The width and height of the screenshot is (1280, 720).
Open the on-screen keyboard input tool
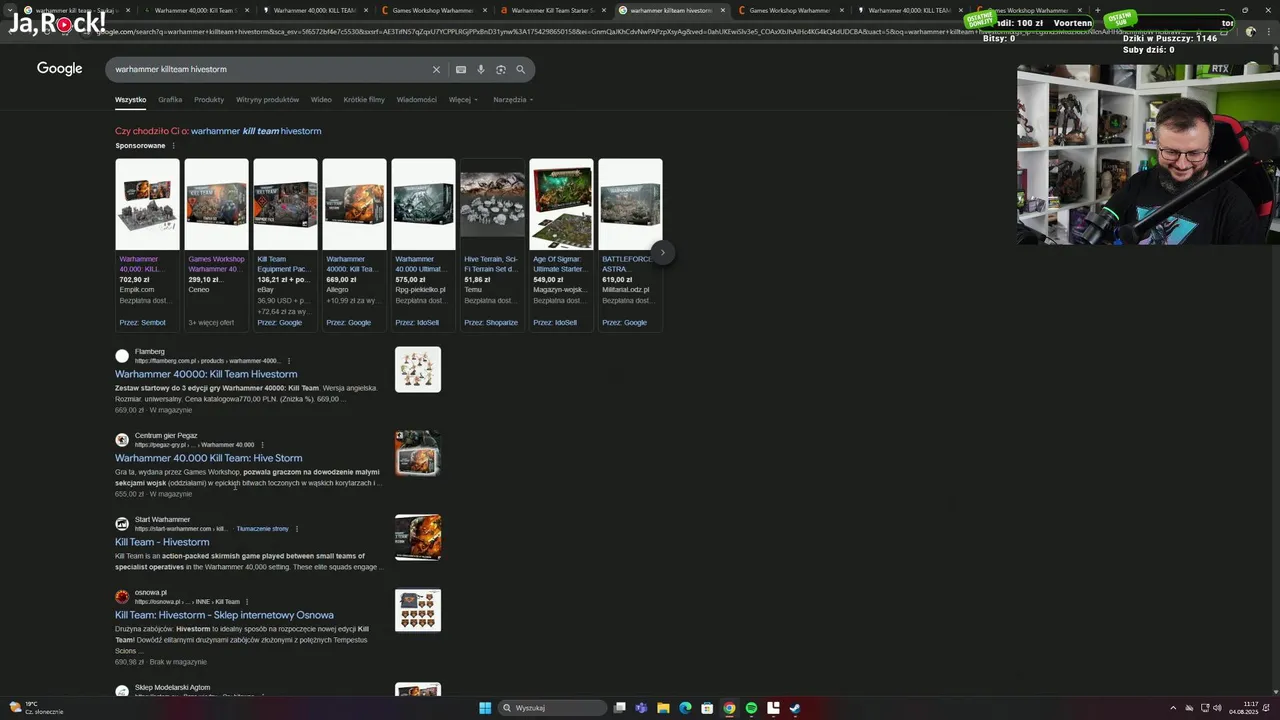tap(461, 69)
